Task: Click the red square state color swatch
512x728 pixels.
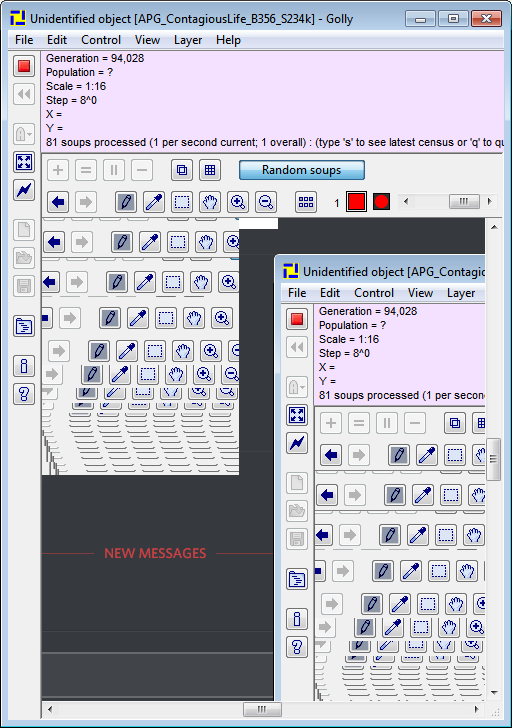Action: pyautogui.click(x=356, y=202)
